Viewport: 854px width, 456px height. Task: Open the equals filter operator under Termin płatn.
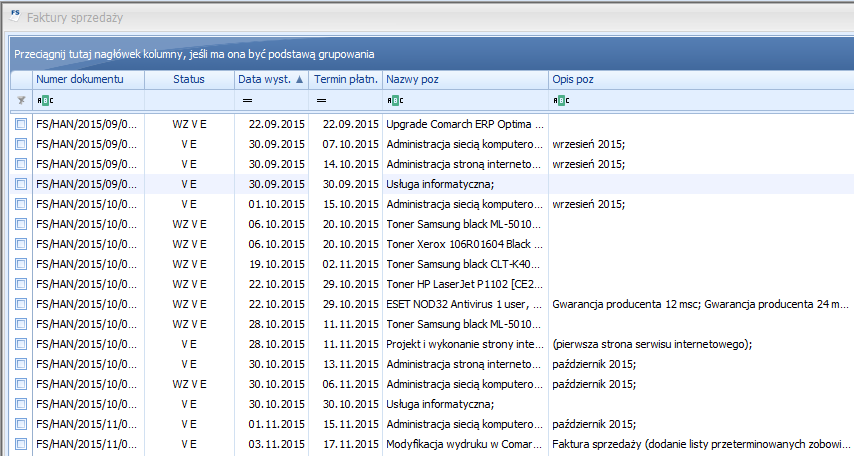[321, 100]
